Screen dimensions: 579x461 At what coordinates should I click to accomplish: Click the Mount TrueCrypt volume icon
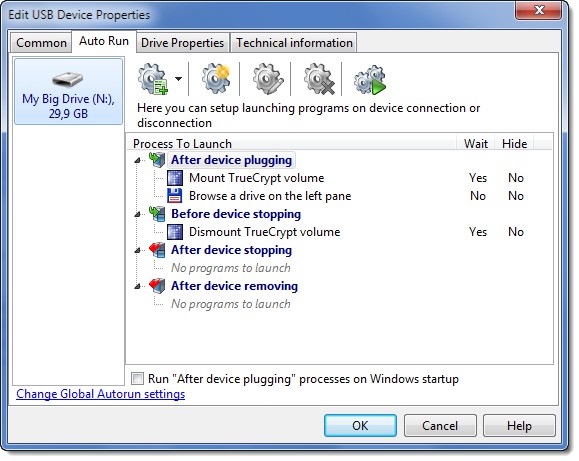pos(175,178)
